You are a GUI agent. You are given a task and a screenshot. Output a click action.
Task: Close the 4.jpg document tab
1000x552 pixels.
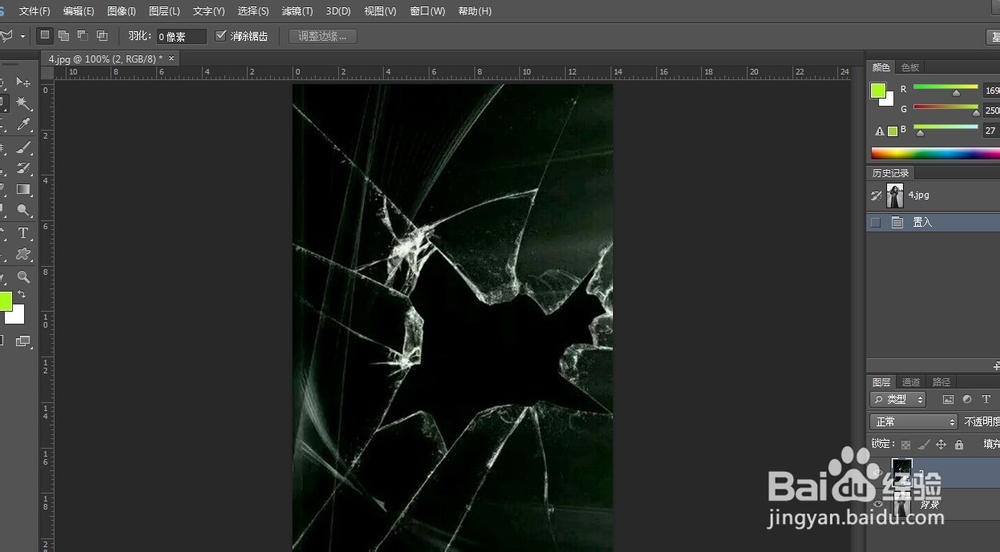(x=171, y=58)
